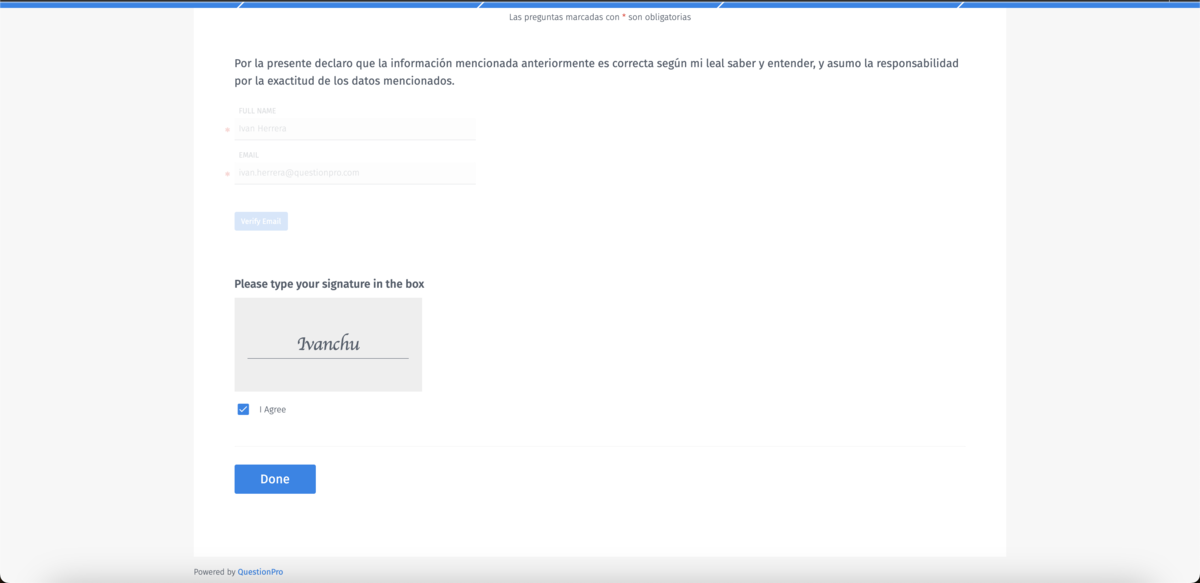Enable the I Agree checkbox
The height and width of the screenshot is (583, 1200).
coord(242,409)
